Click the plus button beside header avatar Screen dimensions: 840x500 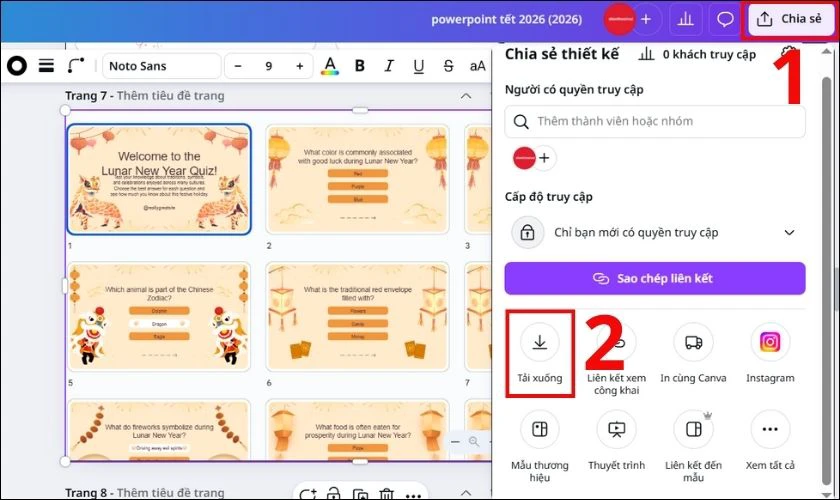[646, 19]
